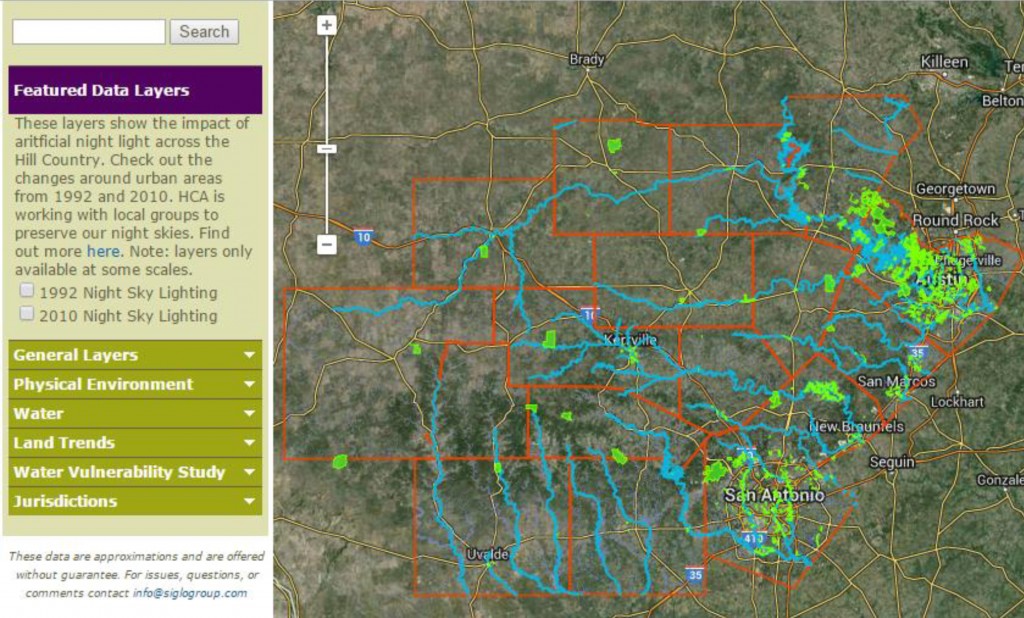The width and height of the screenshot is (1024, 618).
Task: Toggle the 2010 Night Sky Lighting checkbox
Action: (x=27, y=315)
